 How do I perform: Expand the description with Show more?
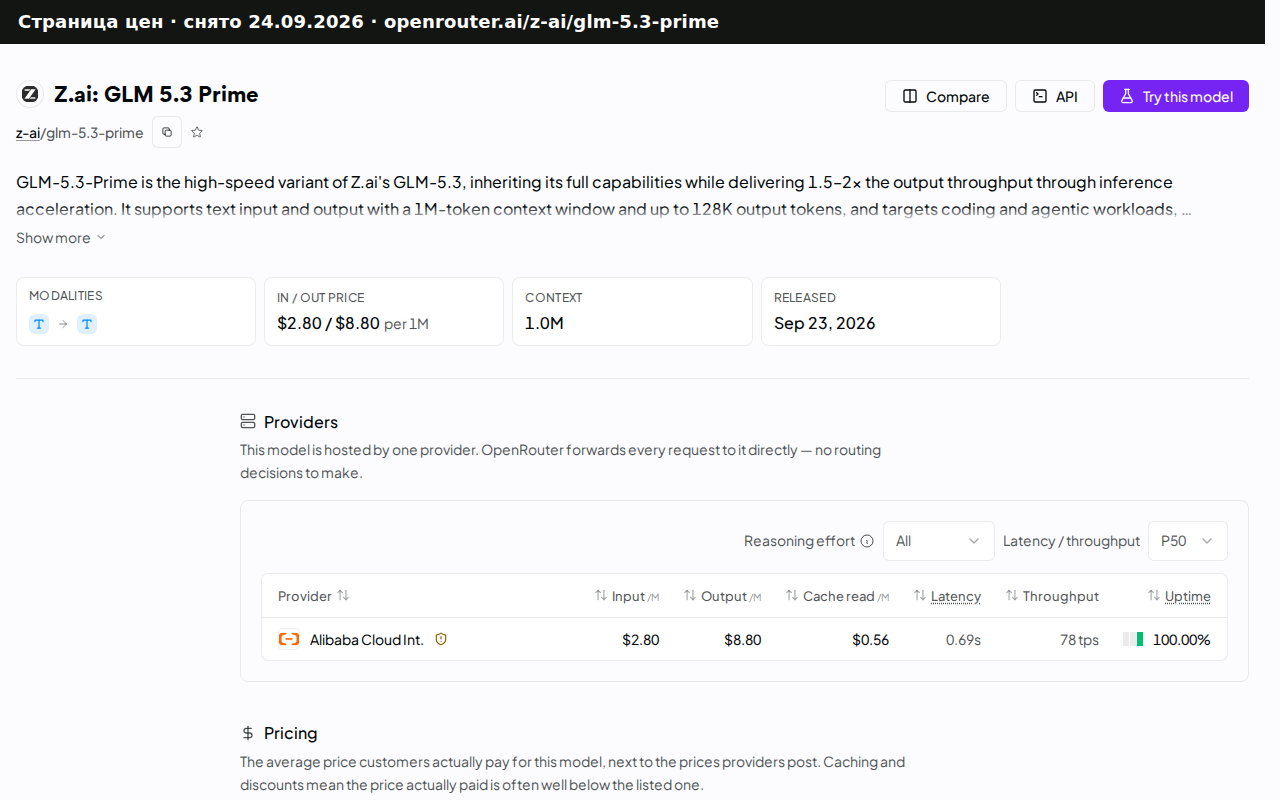[x=60, y=238]
